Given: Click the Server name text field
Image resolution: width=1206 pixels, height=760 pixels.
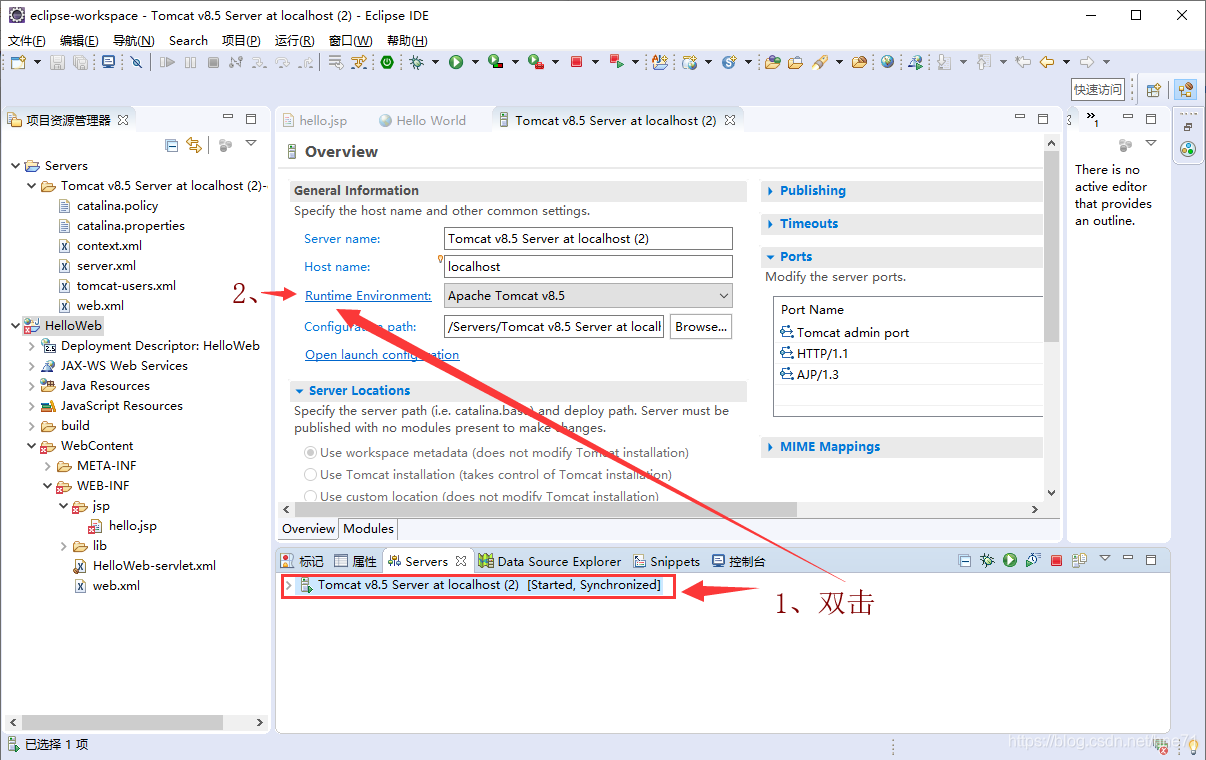Looking at the screenshot, I should (588, 239).
